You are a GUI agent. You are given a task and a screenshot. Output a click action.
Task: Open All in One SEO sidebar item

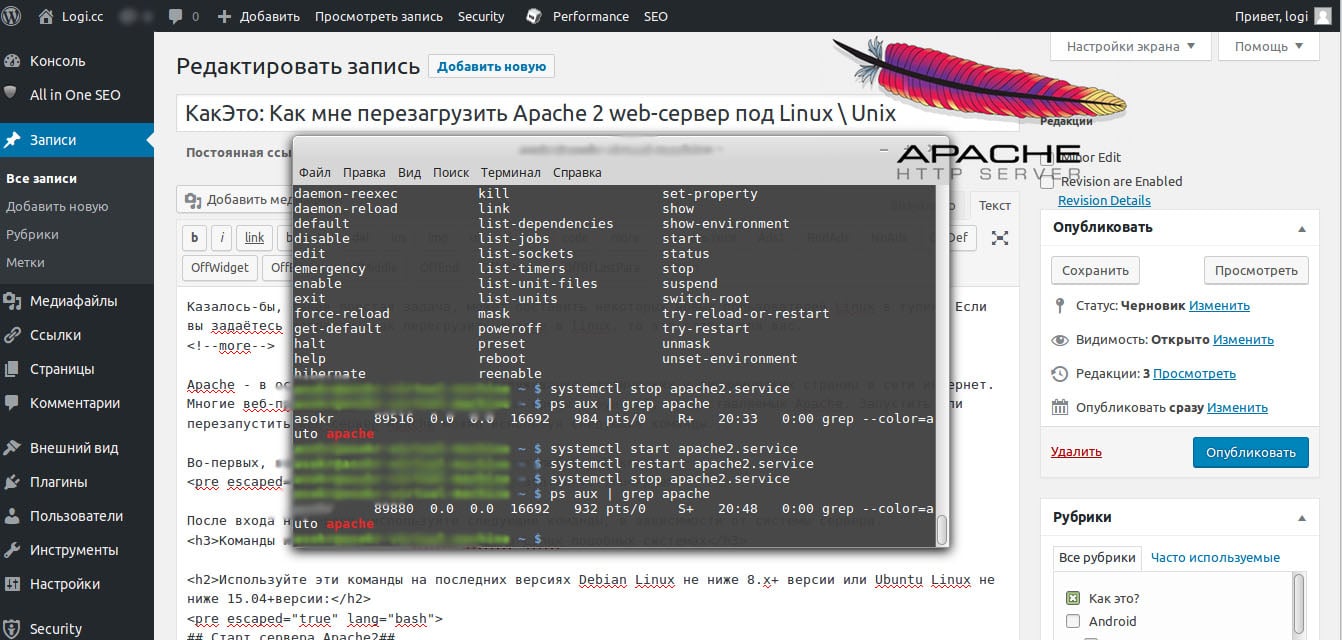pos(77,95)
